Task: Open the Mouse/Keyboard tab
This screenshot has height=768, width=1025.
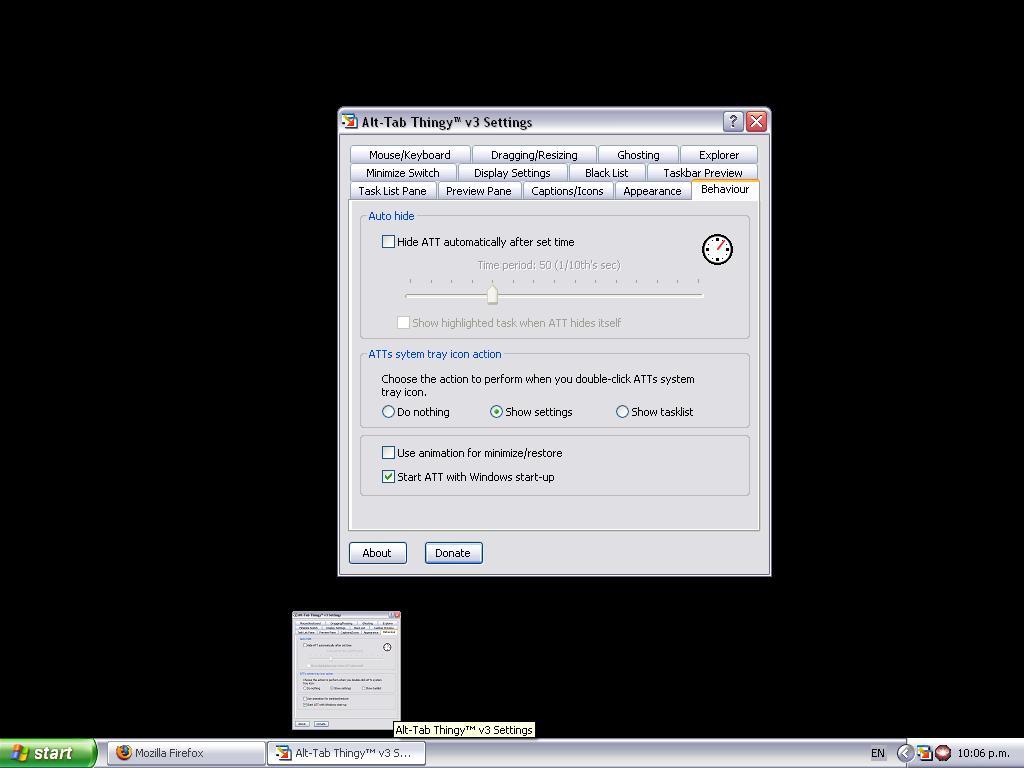Action: point(409,154)
